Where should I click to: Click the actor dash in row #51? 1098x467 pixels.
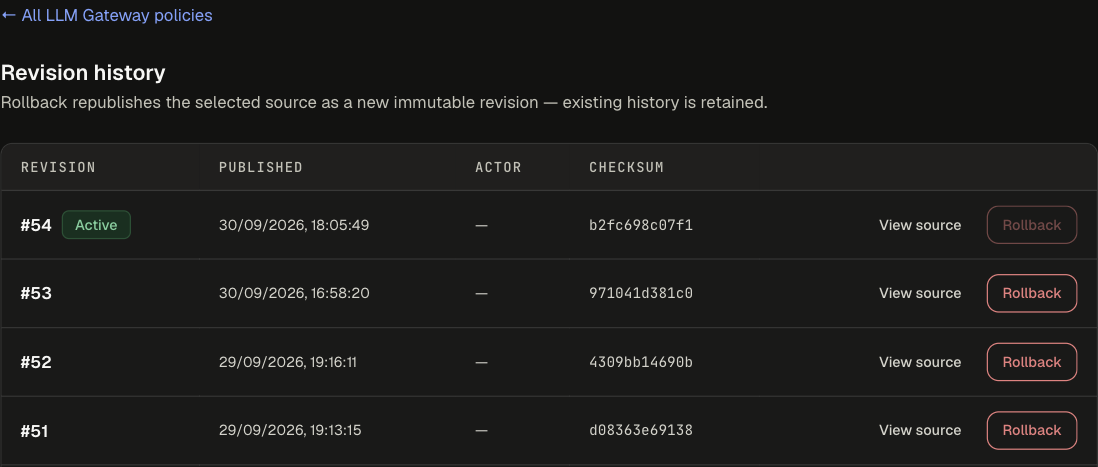[x=481, y=430]
